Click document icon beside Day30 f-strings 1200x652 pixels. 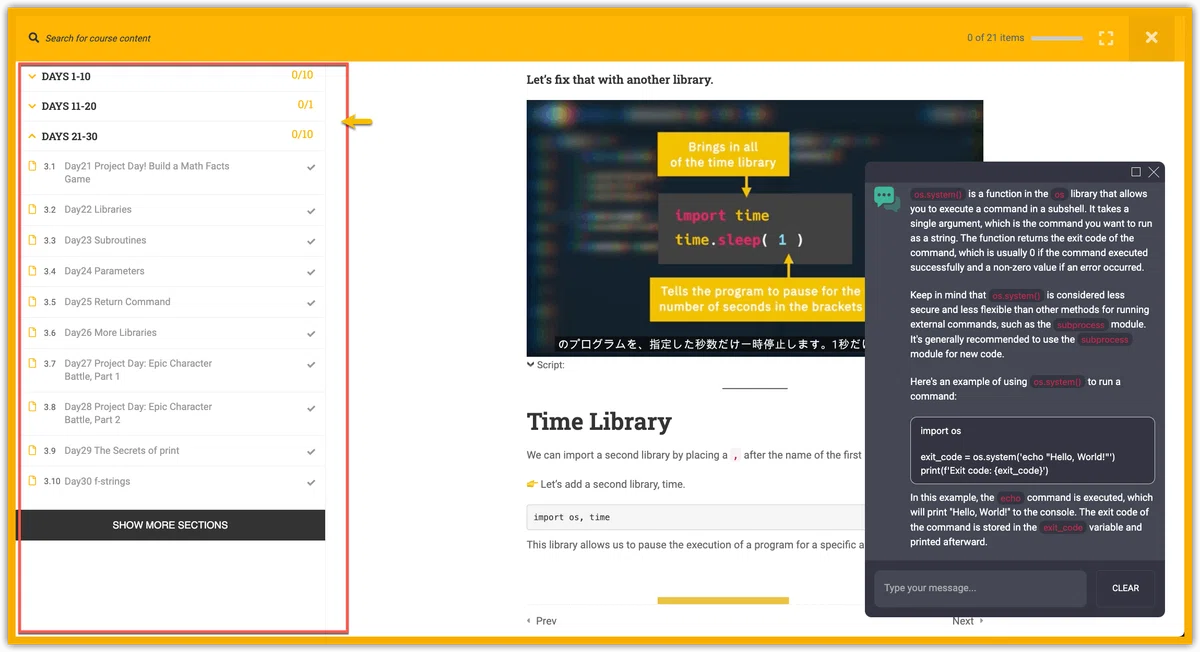tap(32, 482)
